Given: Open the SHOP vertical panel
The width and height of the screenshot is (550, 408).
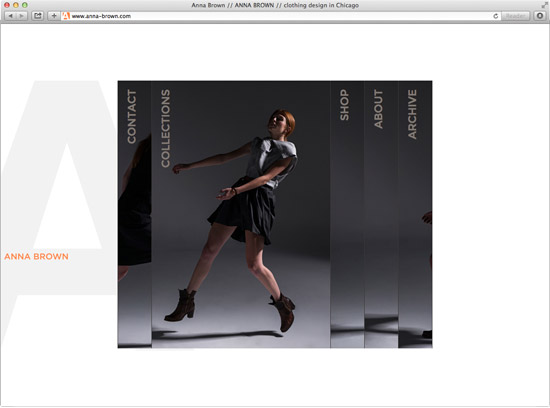Looking at the screenshot, I should (347, 214).
